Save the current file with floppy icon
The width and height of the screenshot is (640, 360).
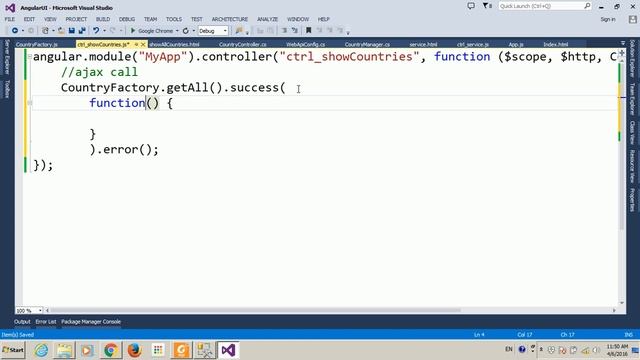[x=72, y=31]
